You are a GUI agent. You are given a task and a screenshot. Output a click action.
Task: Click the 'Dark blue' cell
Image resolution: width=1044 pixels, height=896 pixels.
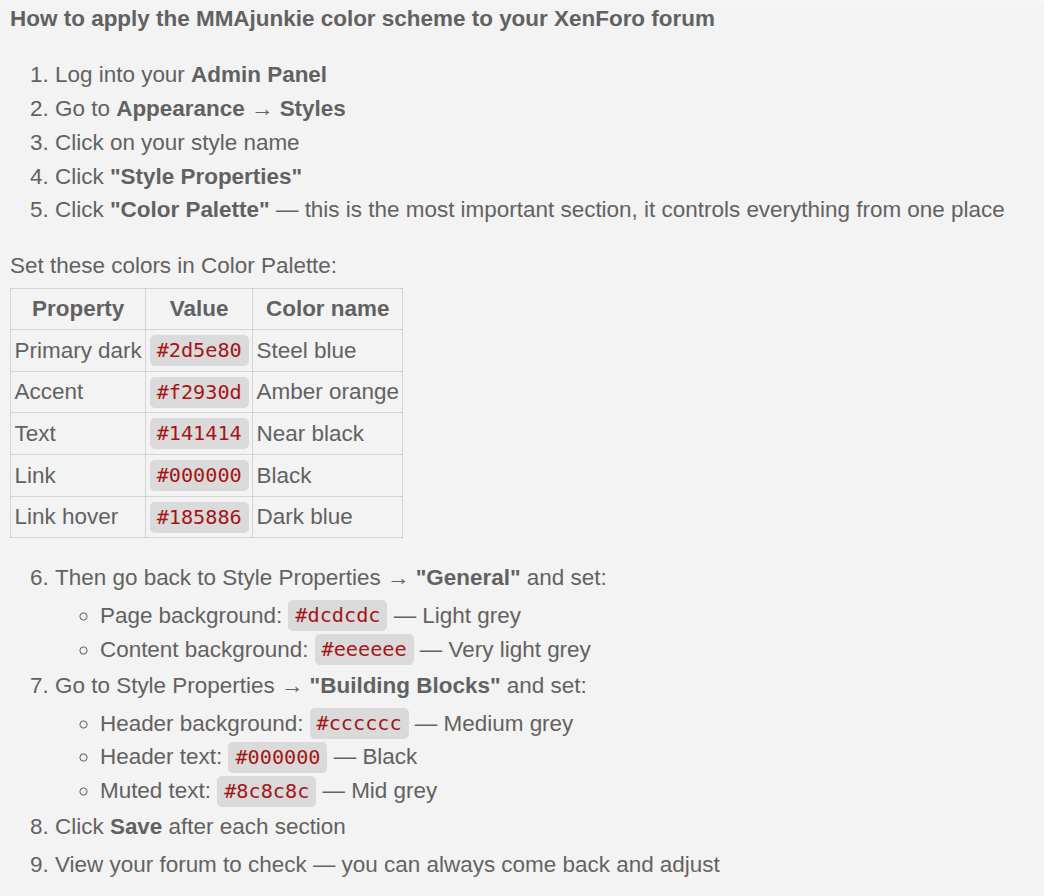coord(328,517)
